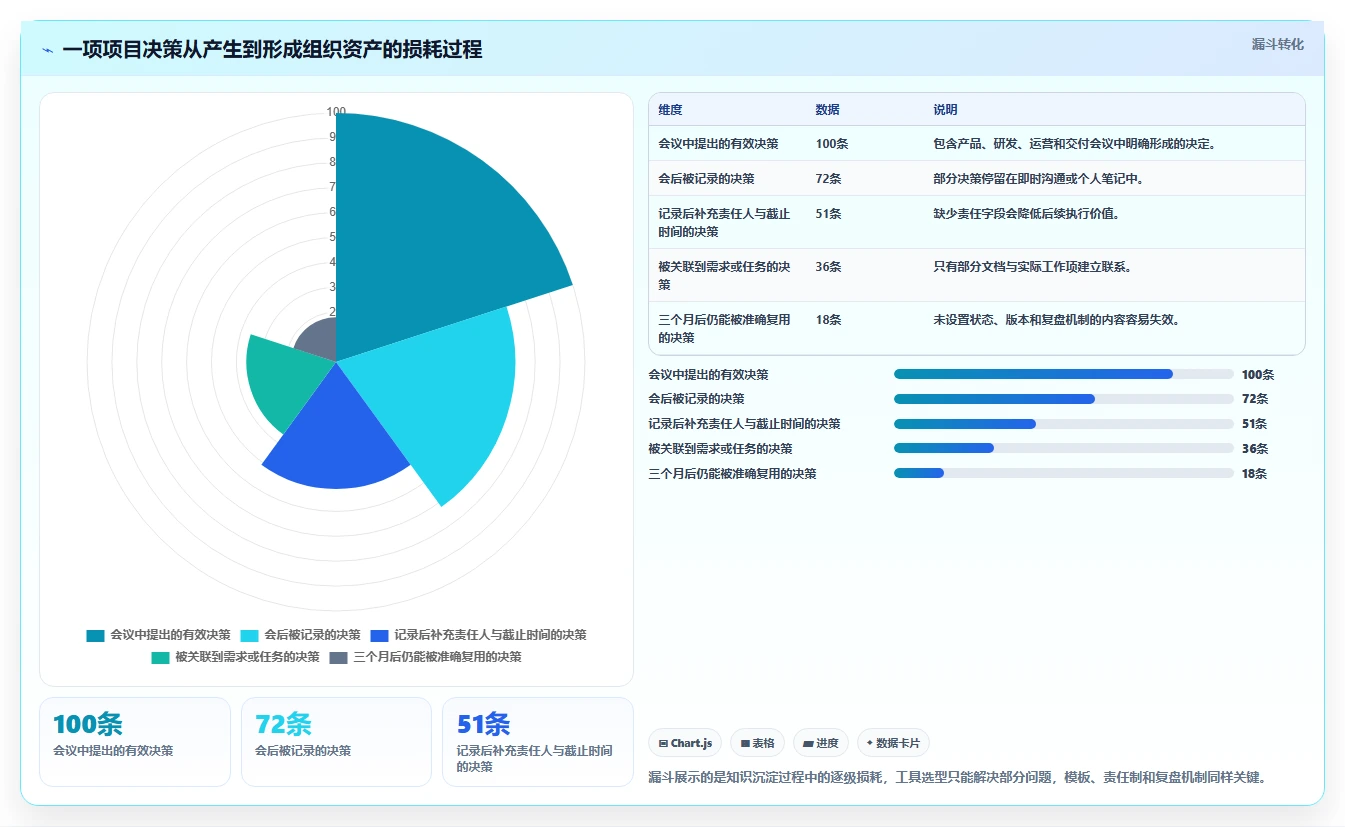Image resolution: width=1345 pixels, height=827 pixels.
Task: Click the chart title heading text
Action: coord(272,50)
